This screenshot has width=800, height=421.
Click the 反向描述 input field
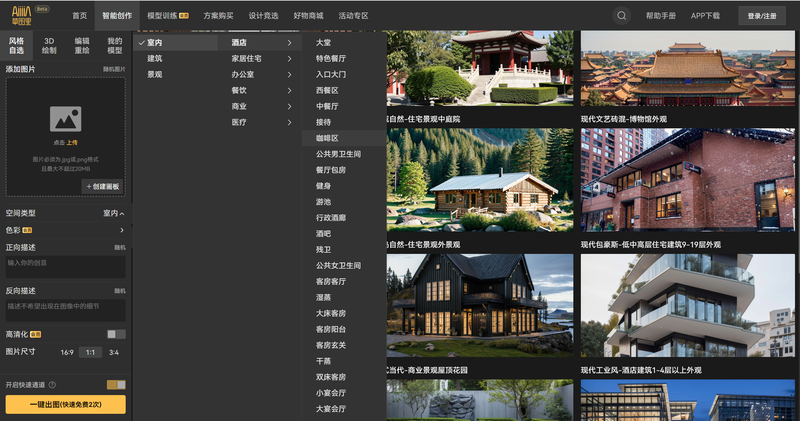coord(65,310)
